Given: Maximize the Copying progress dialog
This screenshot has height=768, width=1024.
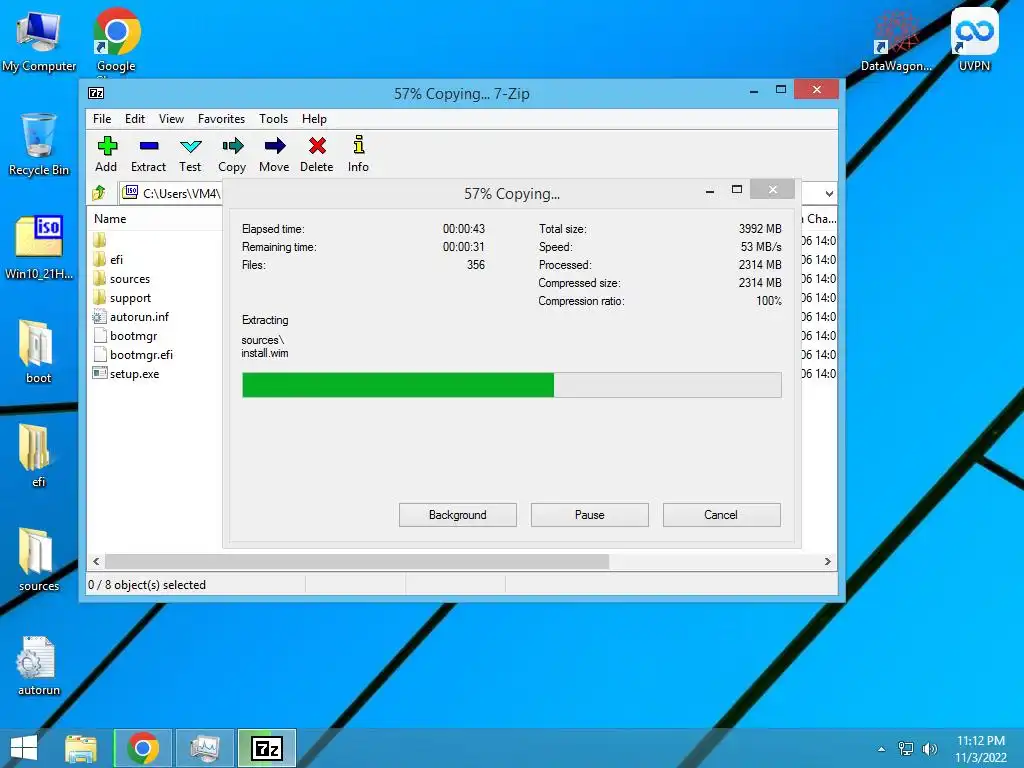Looking at the screenshot, I should pos(737,189).
